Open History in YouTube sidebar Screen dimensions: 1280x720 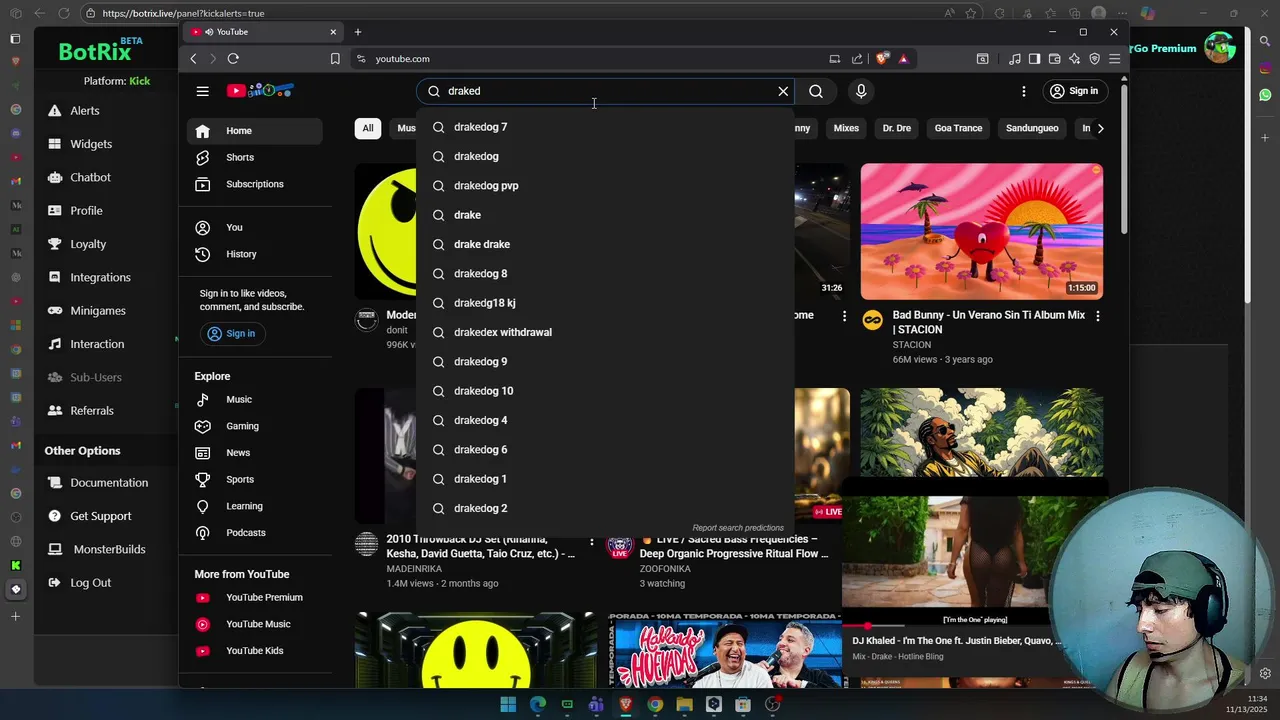(255, 254)
